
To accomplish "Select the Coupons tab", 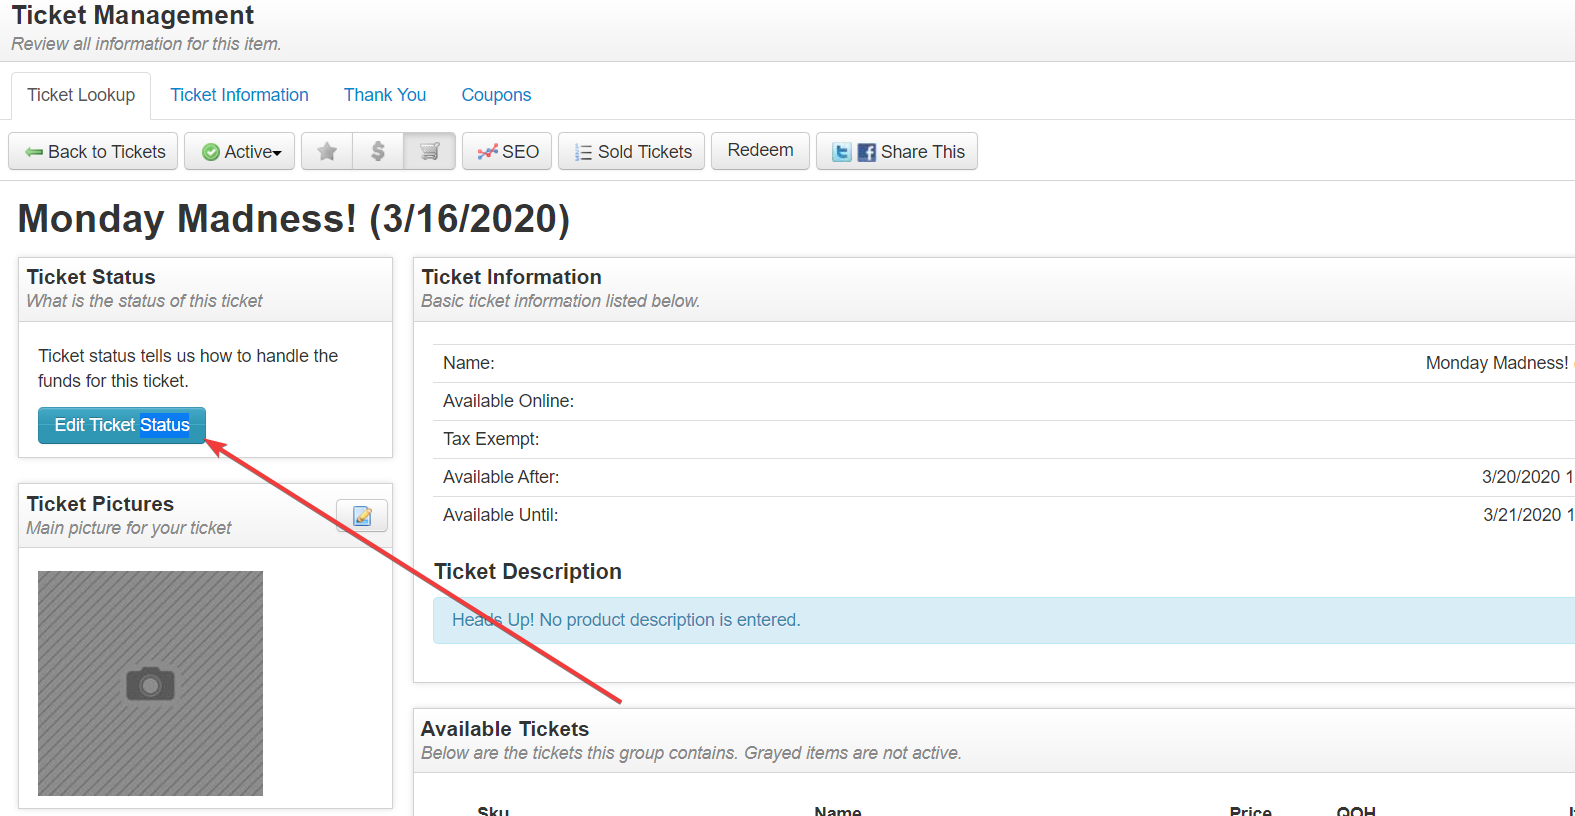I will (x=496, y=95).
